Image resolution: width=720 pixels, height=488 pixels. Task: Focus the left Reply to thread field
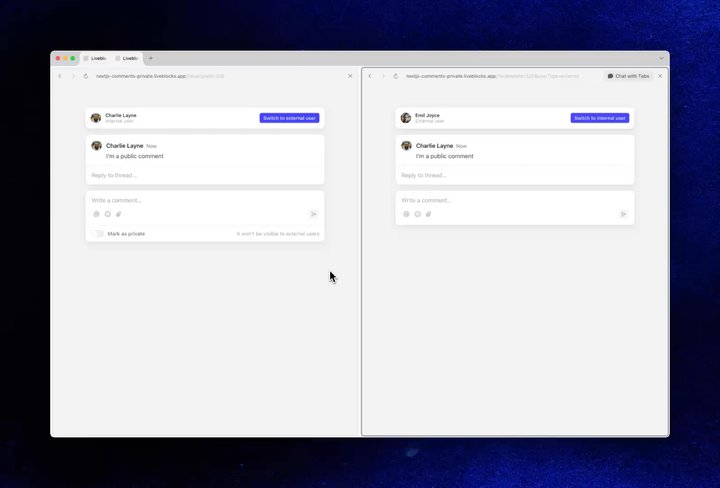pyautogui.click(x=205, y=175)
